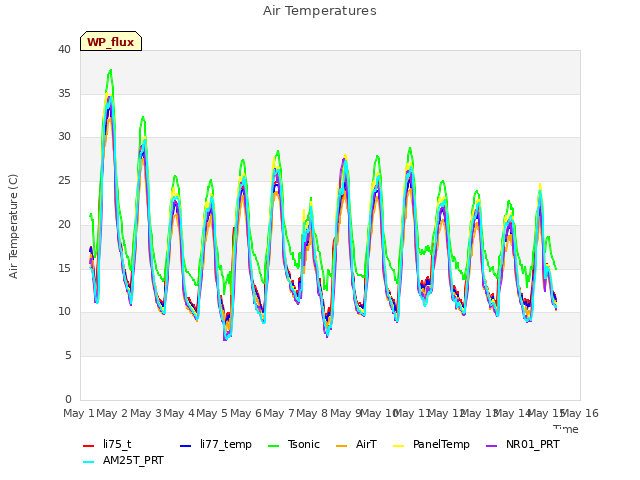Image resolution: width=640 pixels, height=480 pixels.
Task: Click the WP_flux annotation label
Action: pos(111,42)
